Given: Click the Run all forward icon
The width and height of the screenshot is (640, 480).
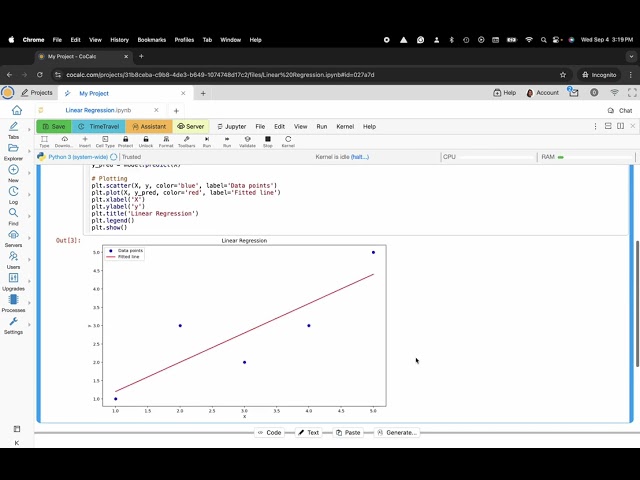Looking at the screenshot, I should point(227,142).
